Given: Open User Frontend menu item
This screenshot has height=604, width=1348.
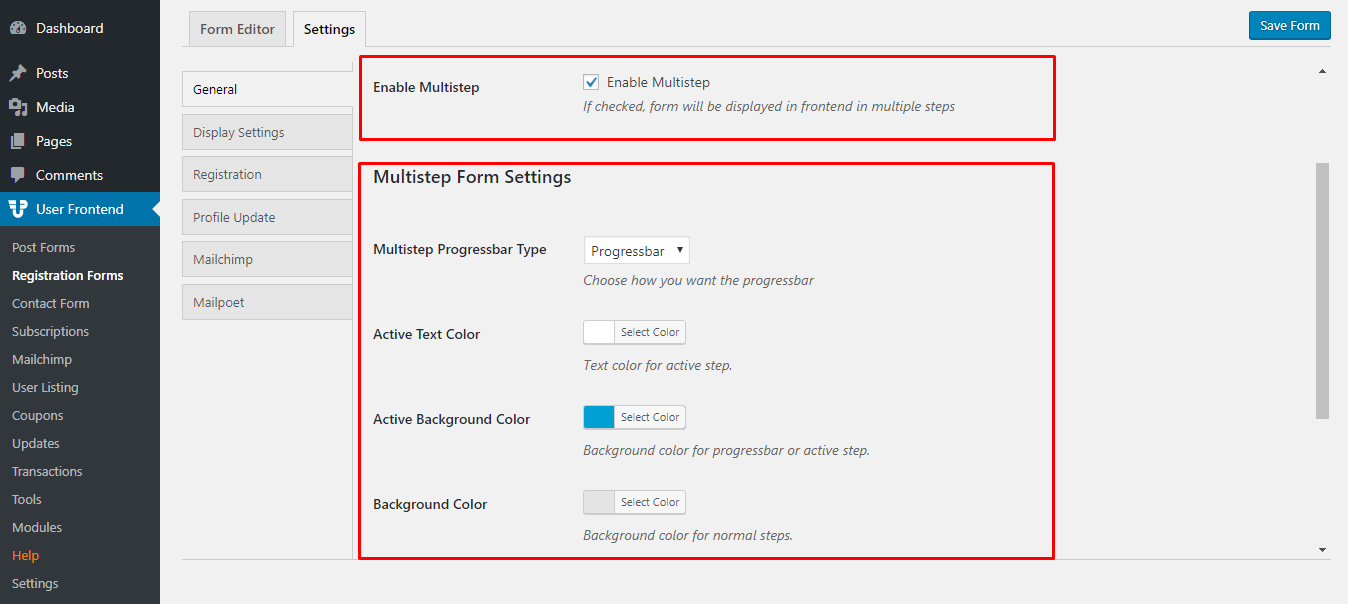Looking at the screenshot, I should pyautogui.click(x=80, y=209).
